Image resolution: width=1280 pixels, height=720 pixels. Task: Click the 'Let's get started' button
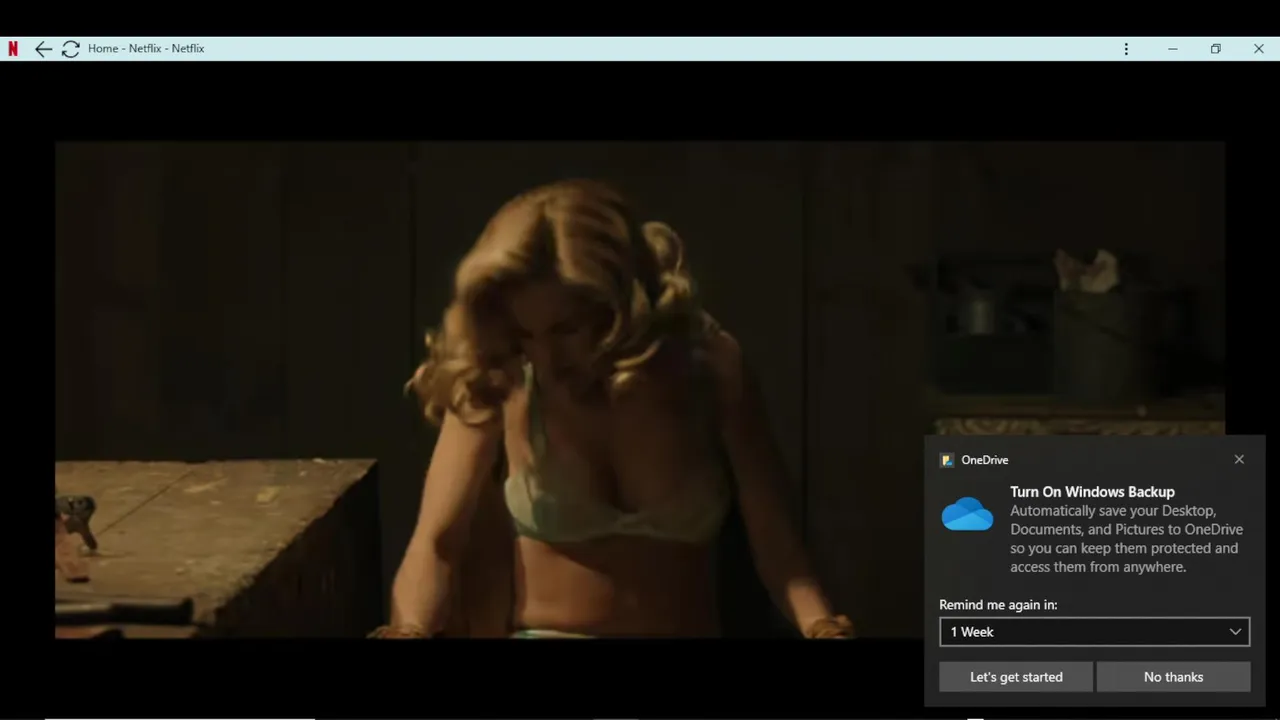pyautogui.click(x=1016, y=677)
